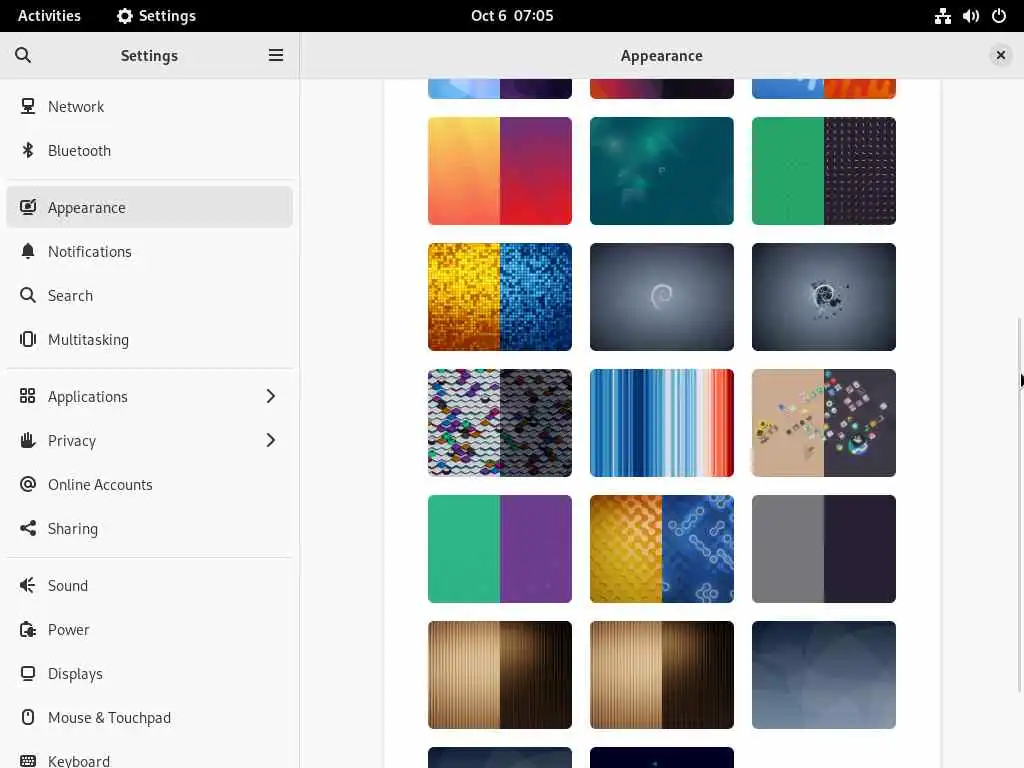Click the Applications grid icon
1024x768 pixels.
tap(27, 396)
